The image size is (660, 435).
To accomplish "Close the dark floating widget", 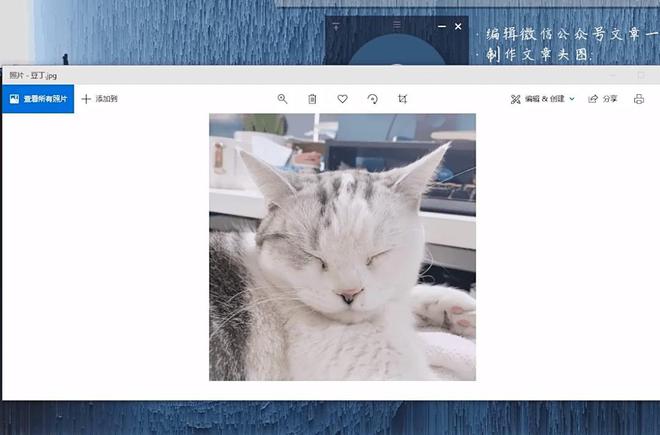I will point(458,25).
